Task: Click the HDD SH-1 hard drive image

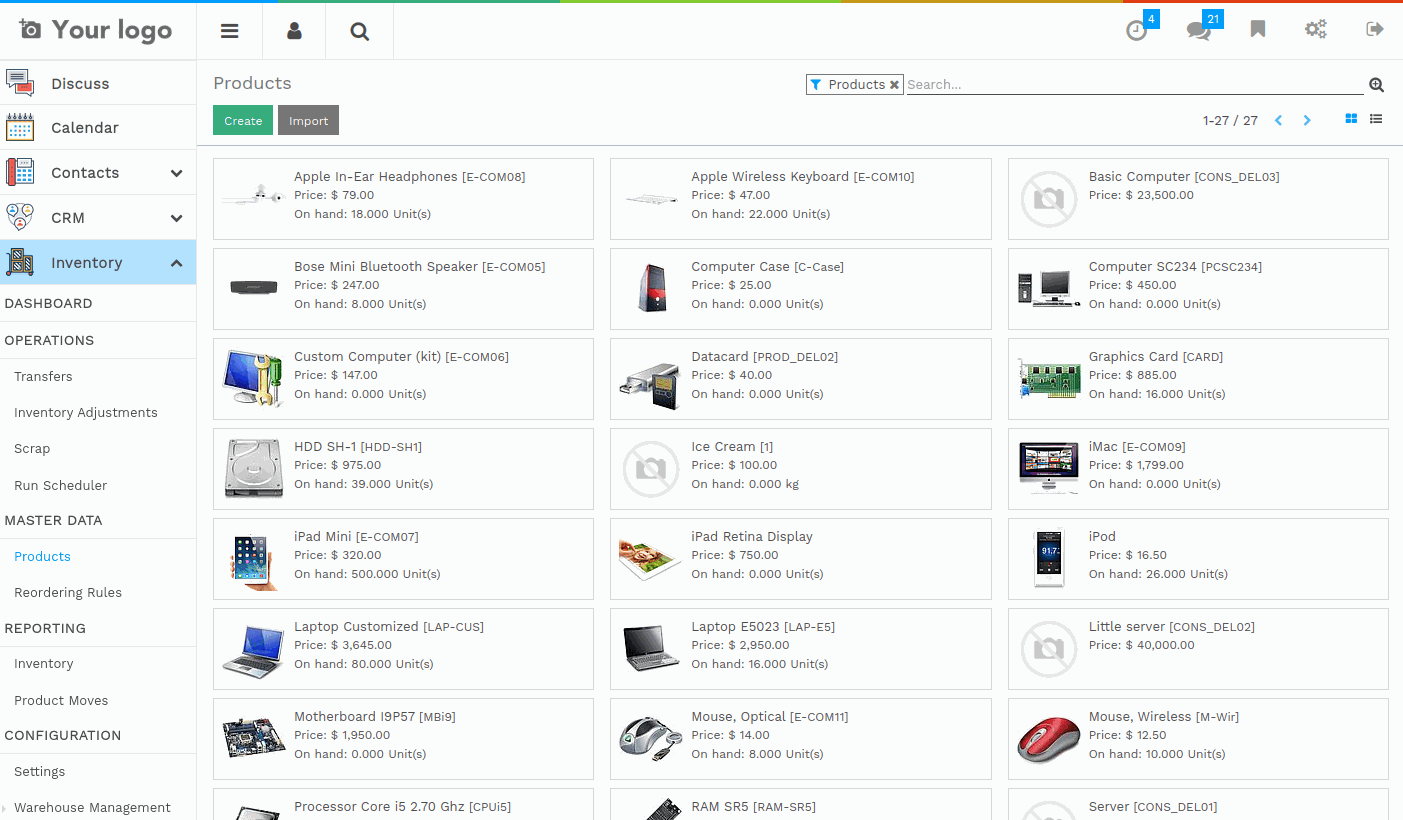Action: tap(254, 468)
